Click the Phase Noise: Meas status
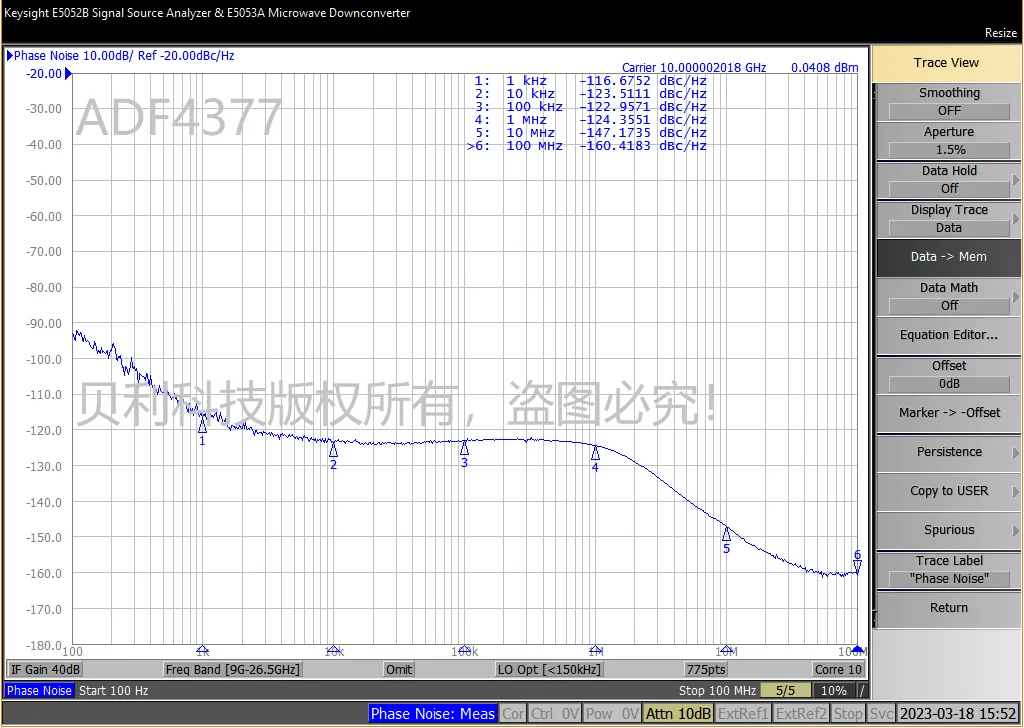The image size is (1024, 728). tap(432, 714)
